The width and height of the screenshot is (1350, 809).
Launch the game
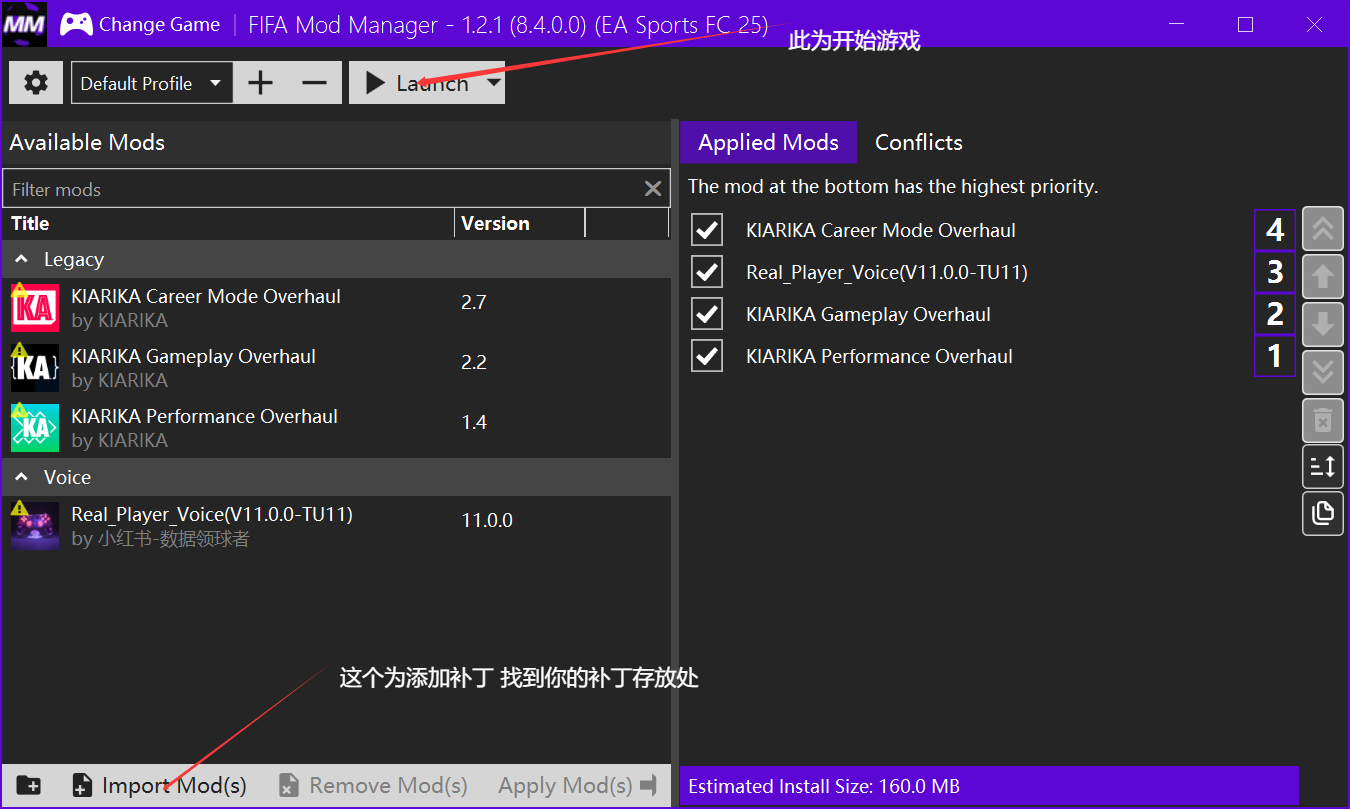(416, 83)
